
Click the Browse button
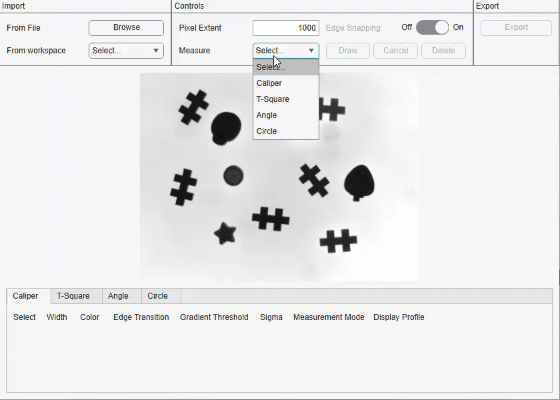click(x=126, y=28)
